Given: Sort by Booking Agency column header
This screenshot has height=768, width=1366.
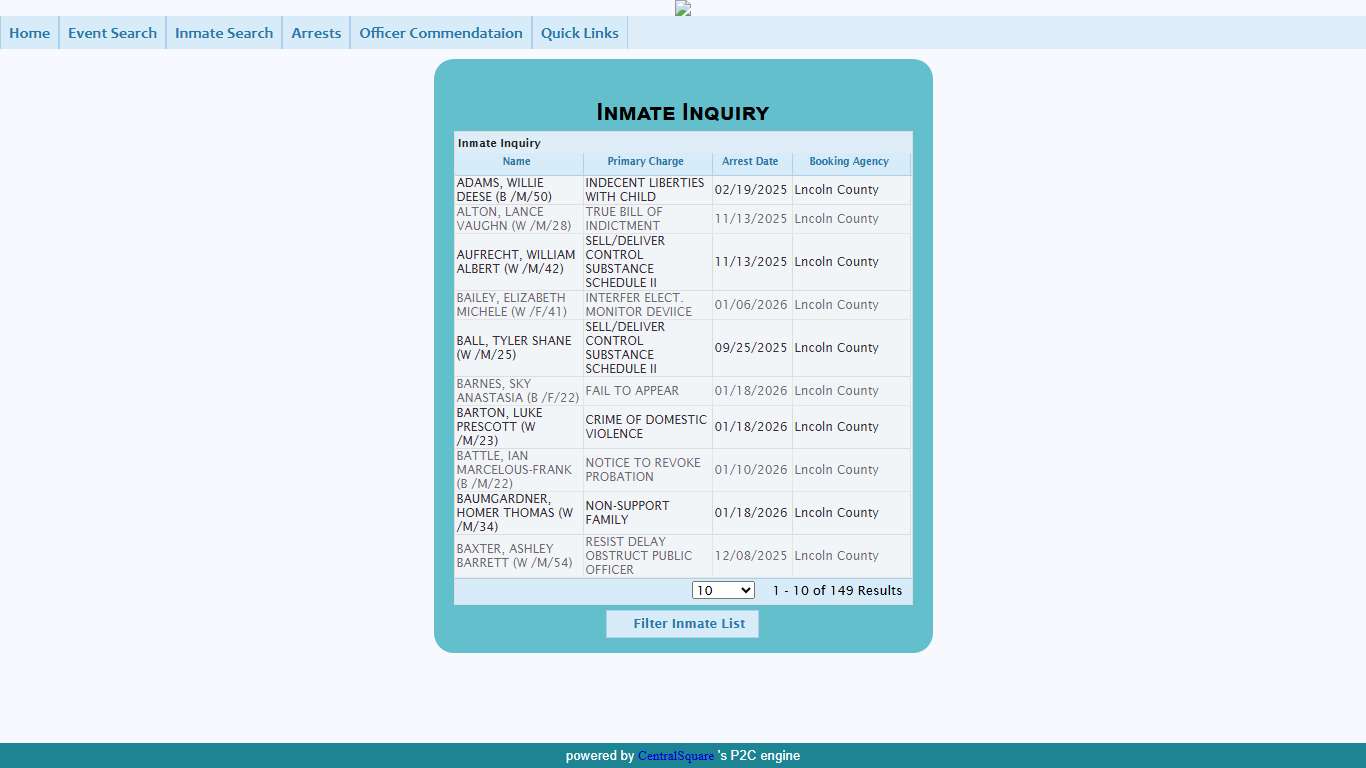Looking at the screenshot, I should (x=849, y=162).
